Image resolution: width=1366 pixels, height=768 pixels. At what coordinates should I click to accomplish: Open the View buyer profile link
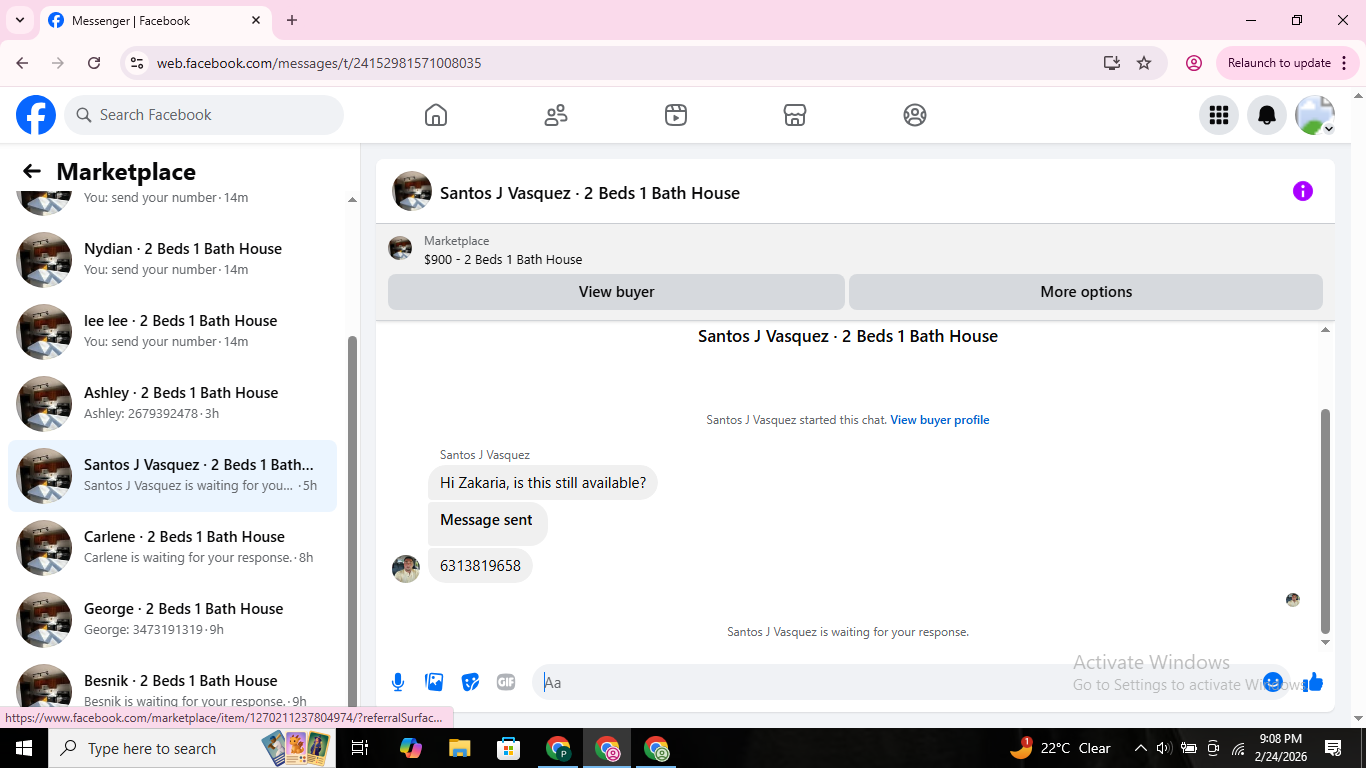[x=940, y=420]
